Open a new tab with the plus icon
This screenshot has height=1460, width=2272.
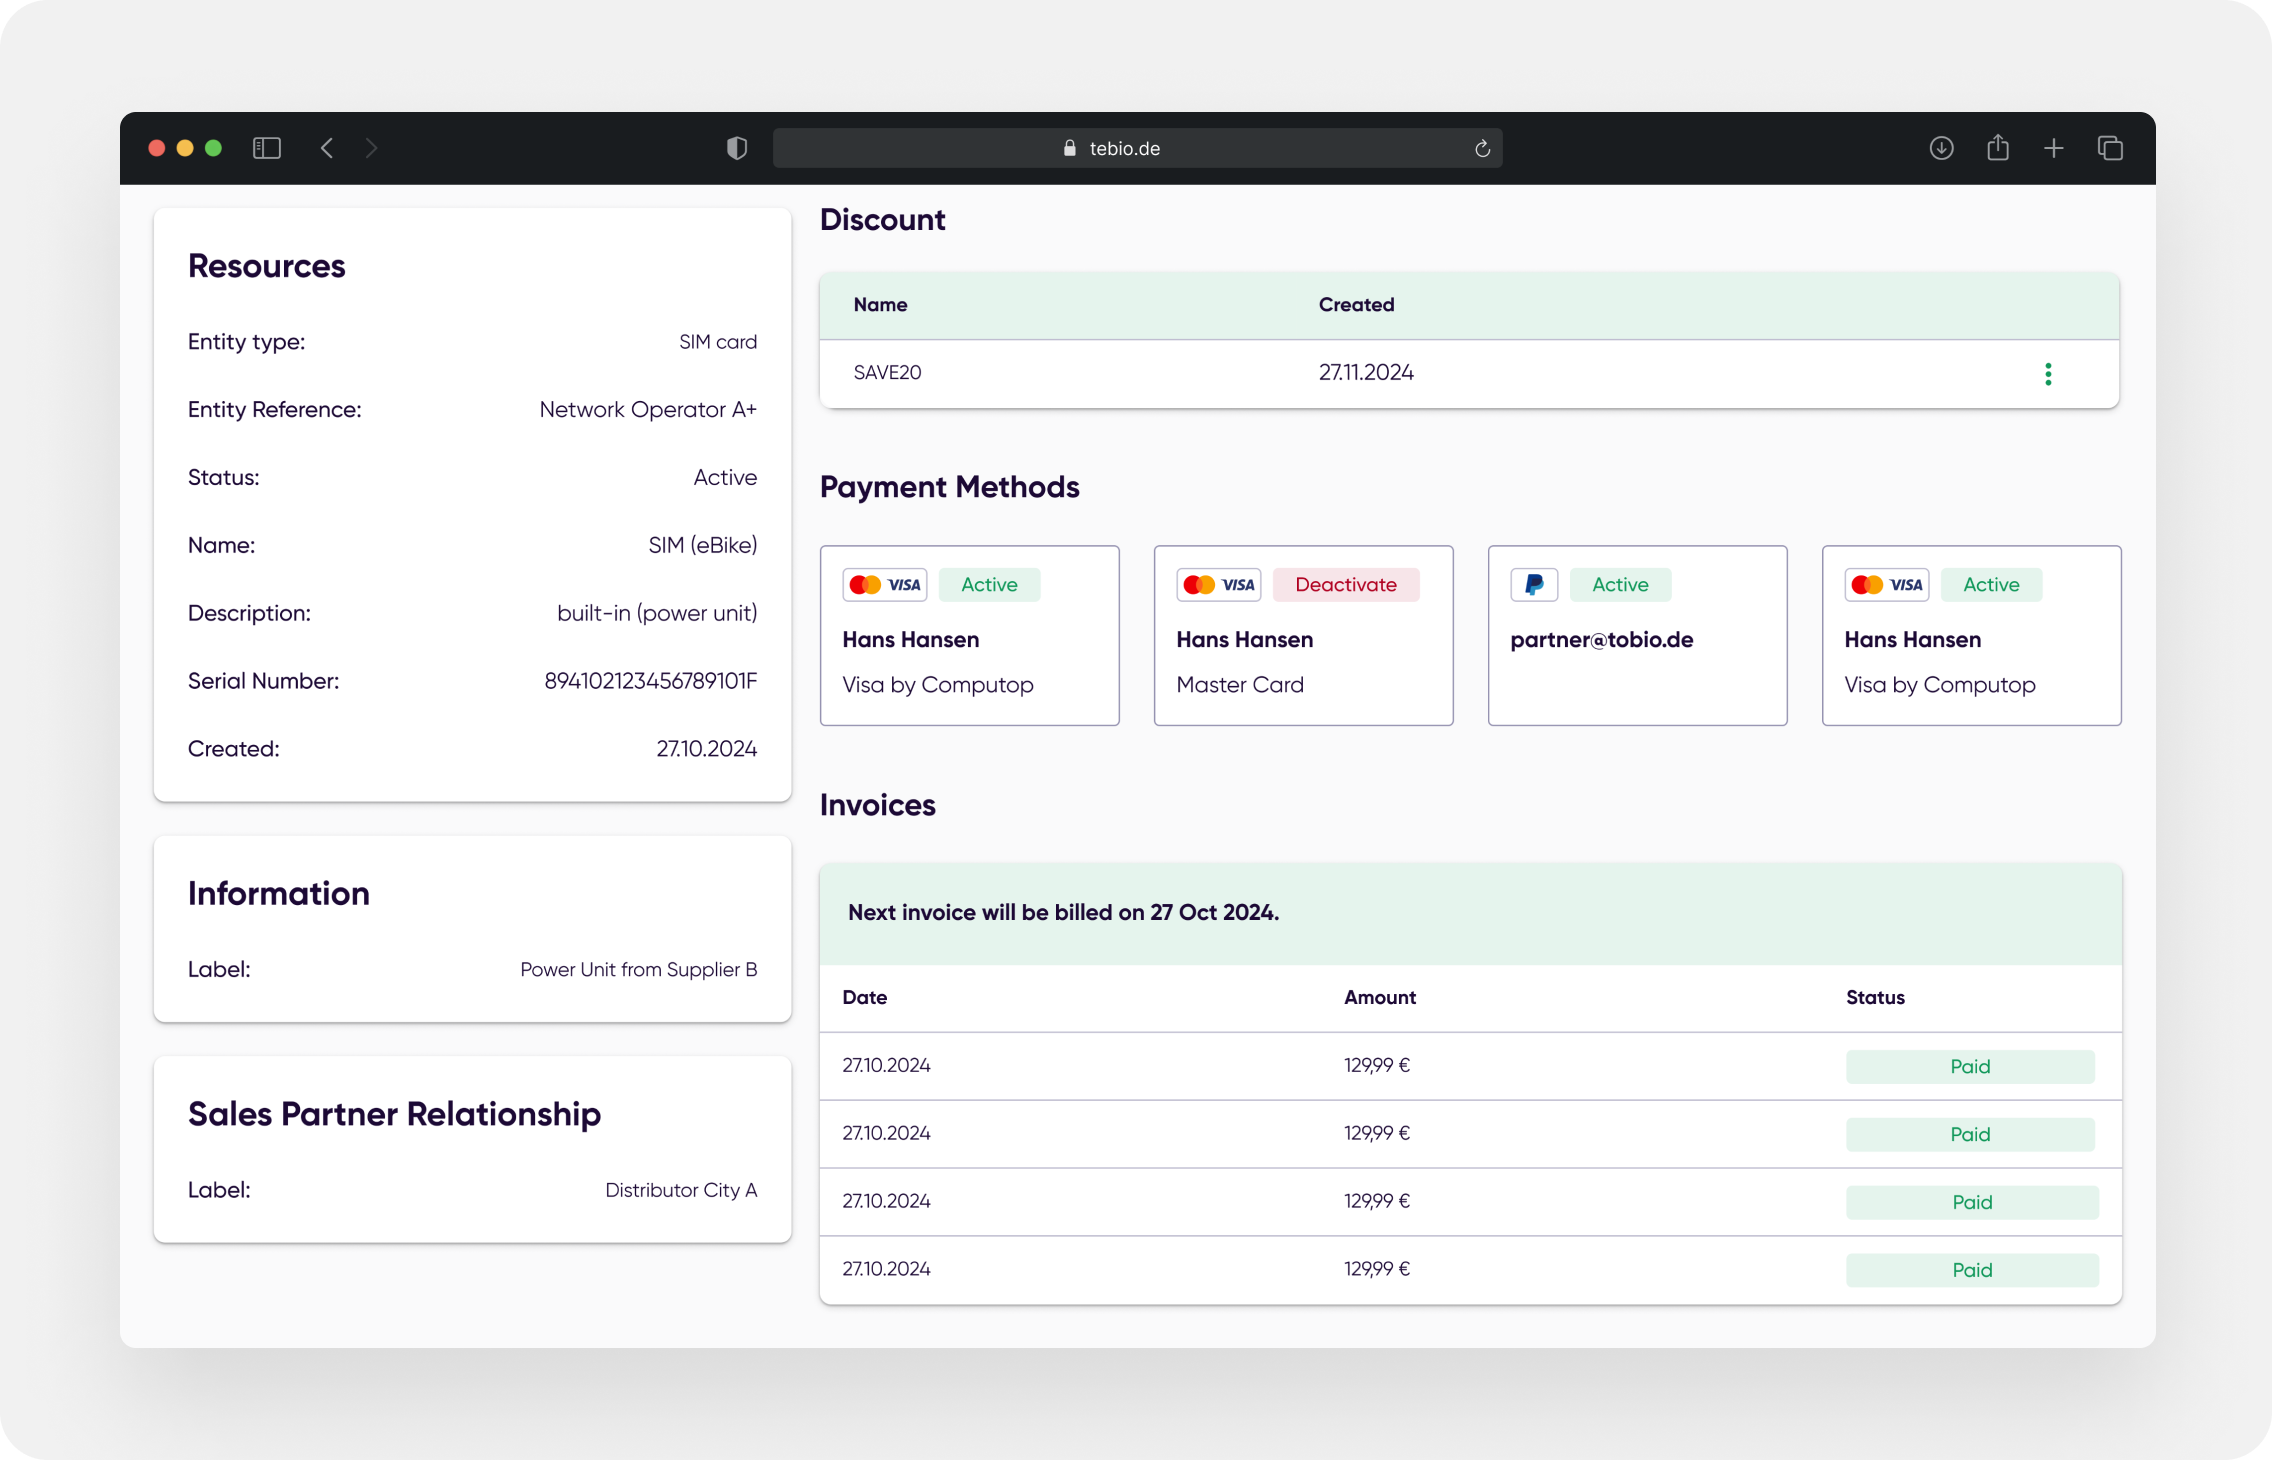coord(2054,148)
